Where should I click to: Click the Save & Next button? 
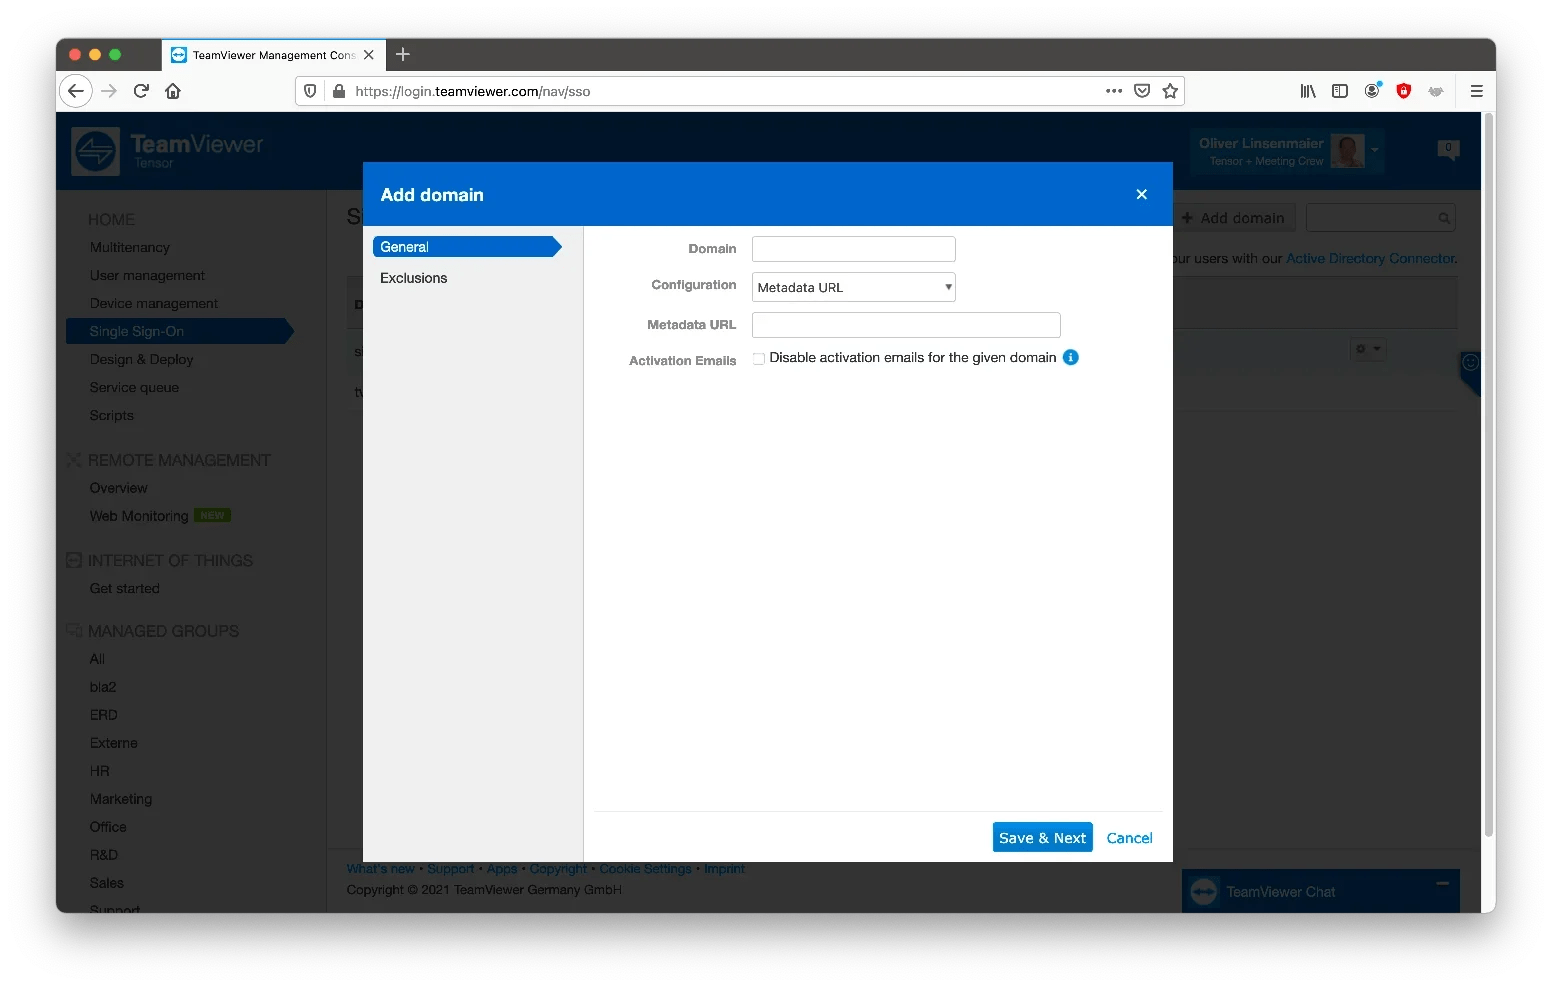coord(1042,837)
